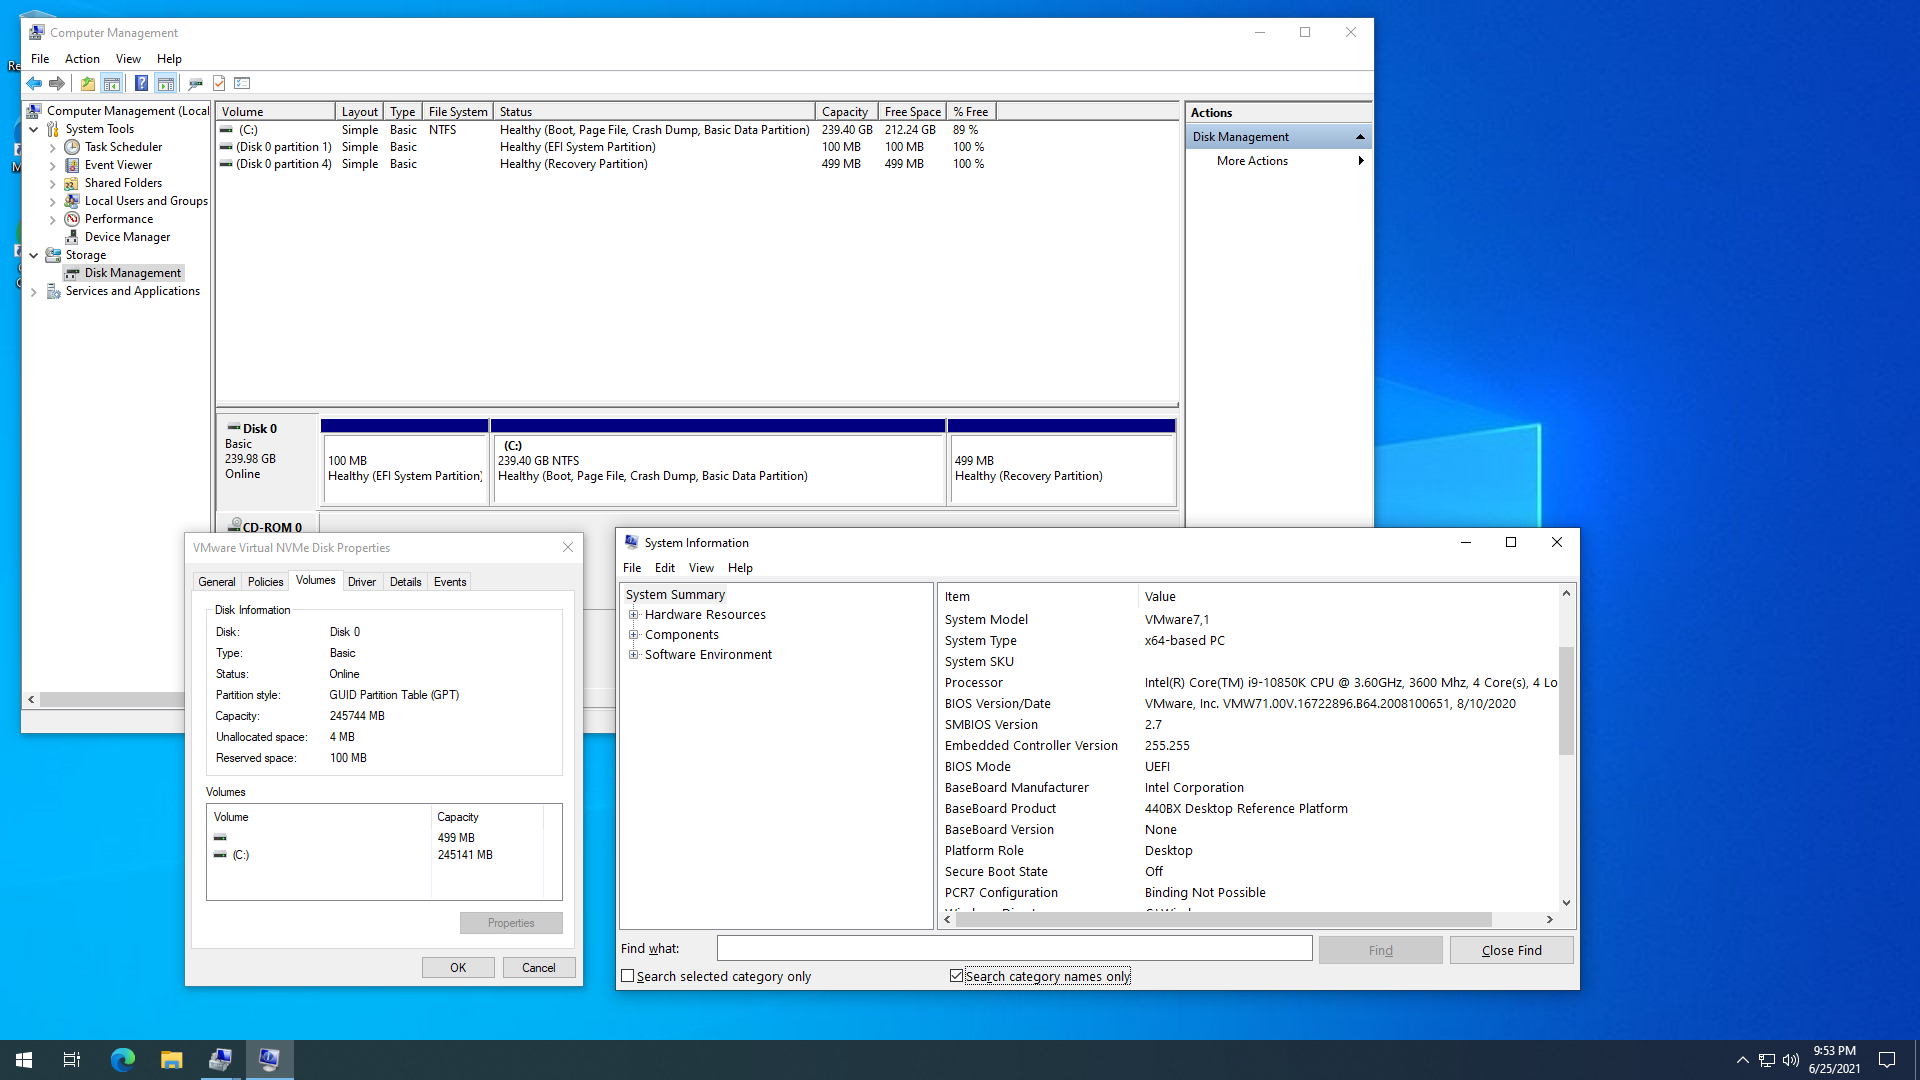Image resolution: width=1920 pixels, height=1080 pixels.
Task: Switch to General tab in disk properties
Action: [x=217, y=582]
